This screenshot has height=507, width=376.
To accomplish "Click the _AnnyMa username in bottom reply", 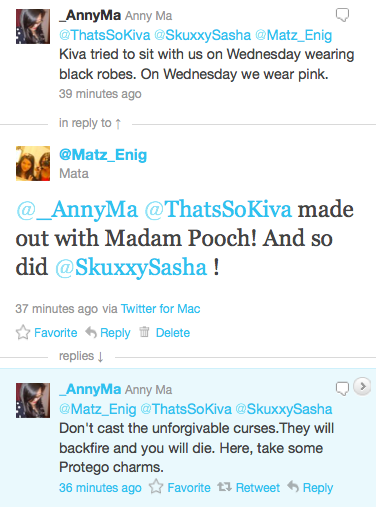I will (x=90, y=389).
